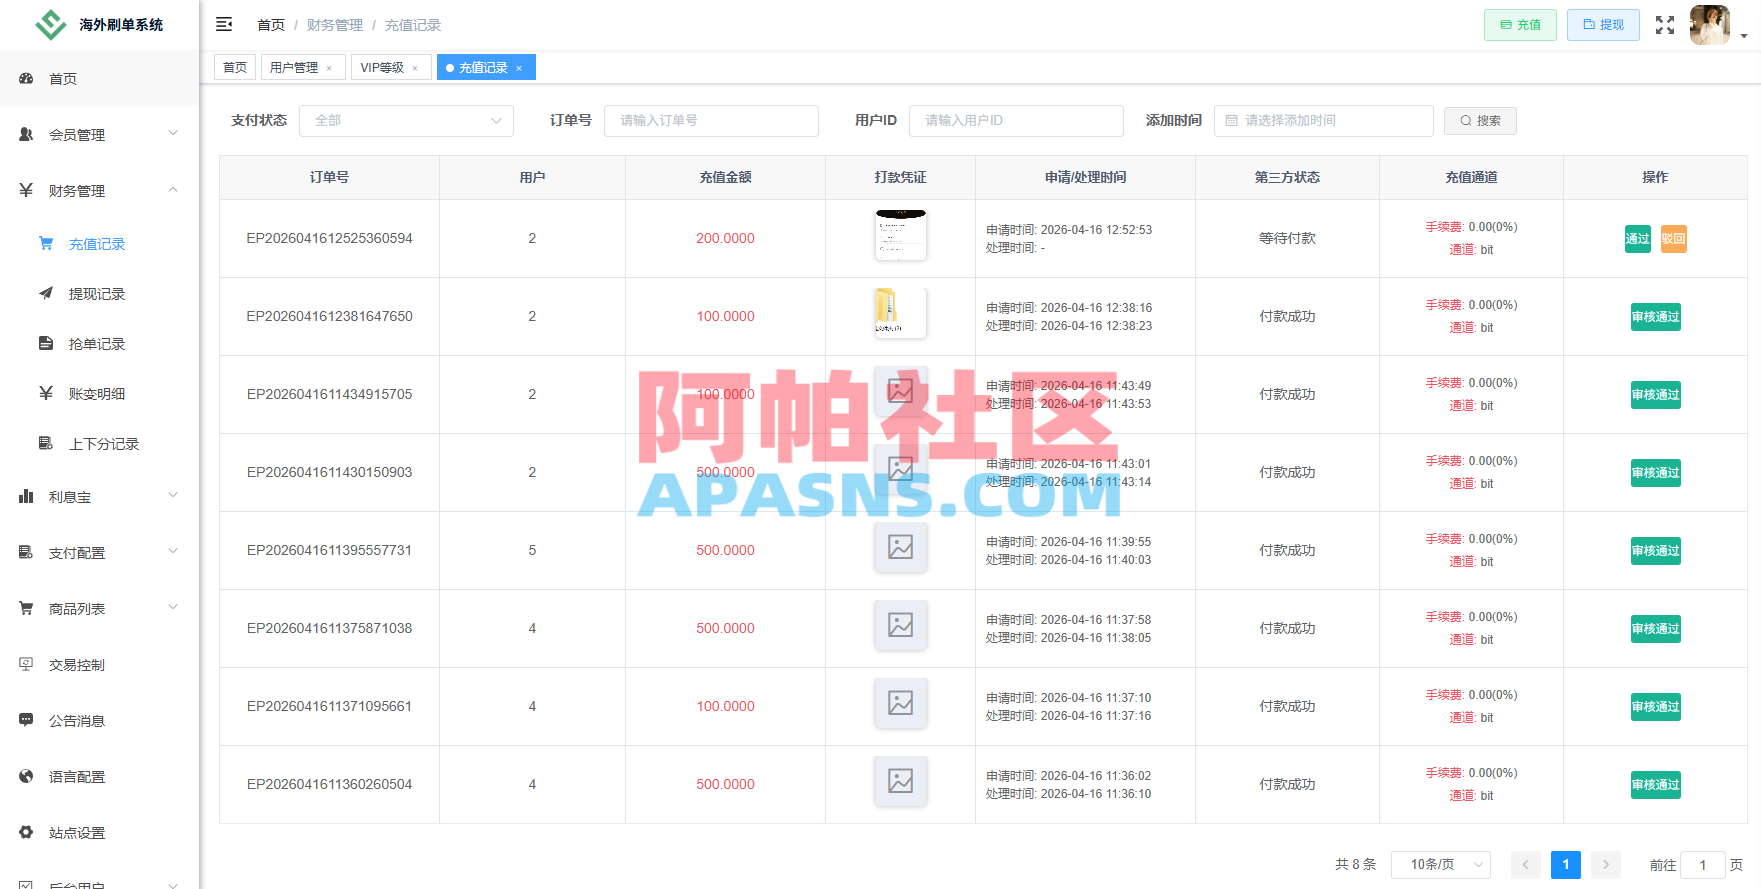Click the 站点设置 gear icon
This screenshot has width=1761, height=889.
[26, 832]
